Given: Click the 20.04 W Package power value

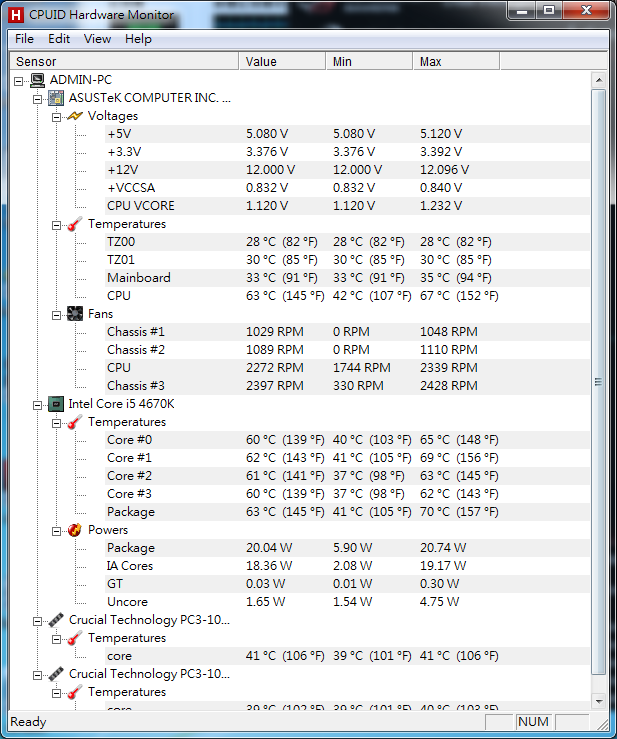Looking at the screenshot, I should 269,548.
